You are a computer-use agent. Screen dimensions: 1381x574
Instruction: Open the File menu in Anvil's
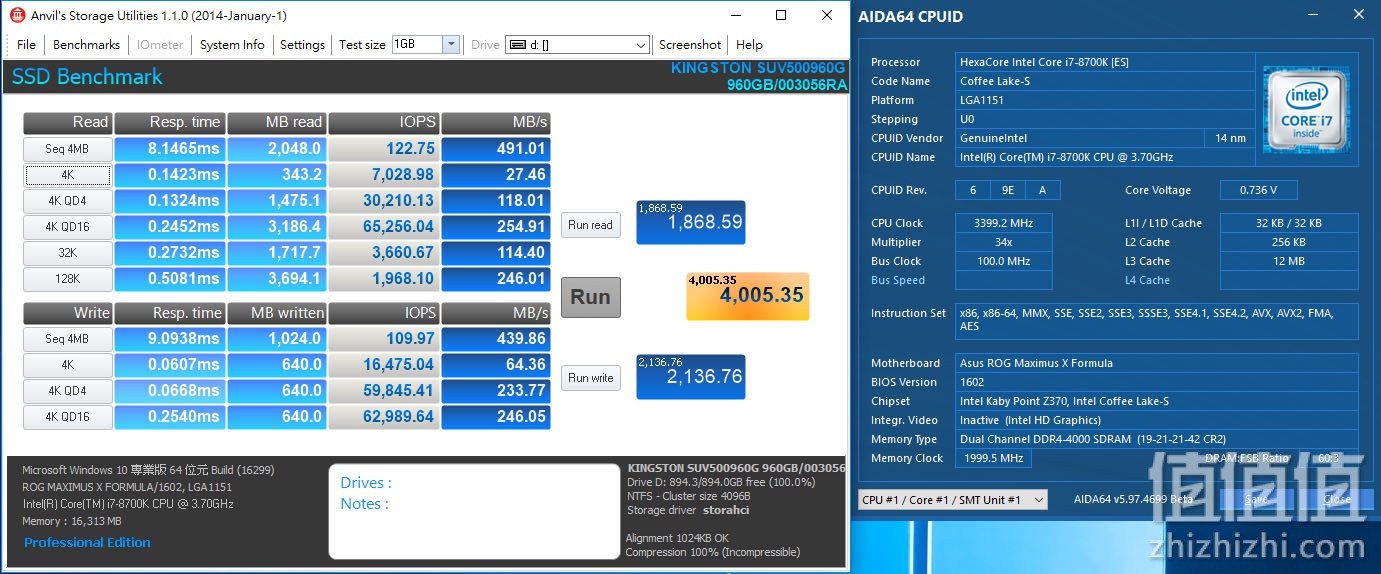[26, 44]
